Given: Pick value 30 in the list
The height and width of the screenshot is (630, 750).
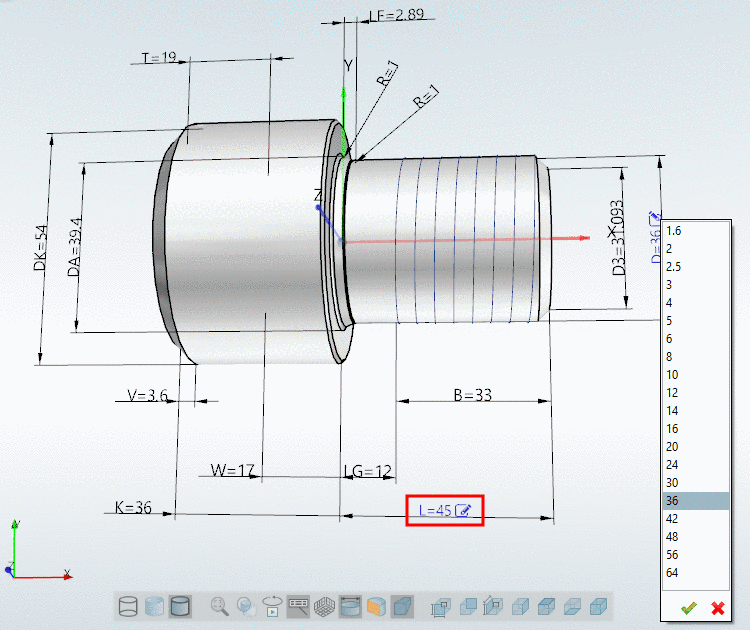Looking at the screenshot, I should click(x=696, y=483).
